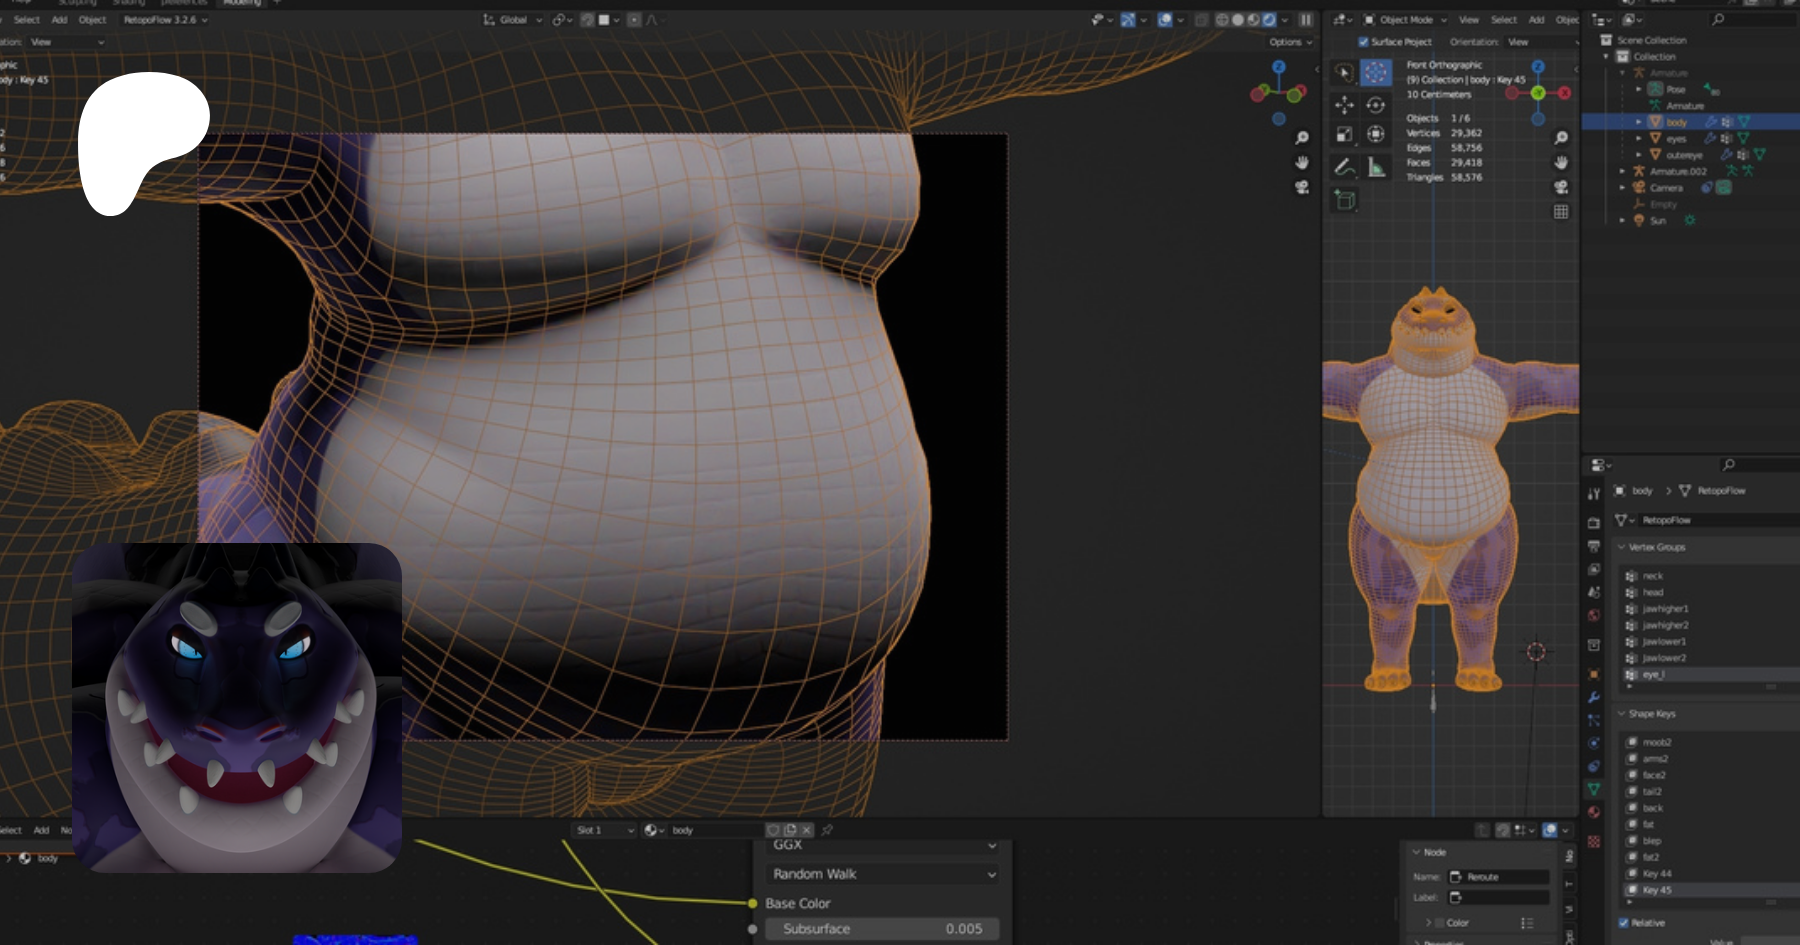
Task: Open the Add menu in right viewport
Action: (x=1536, y=20)
